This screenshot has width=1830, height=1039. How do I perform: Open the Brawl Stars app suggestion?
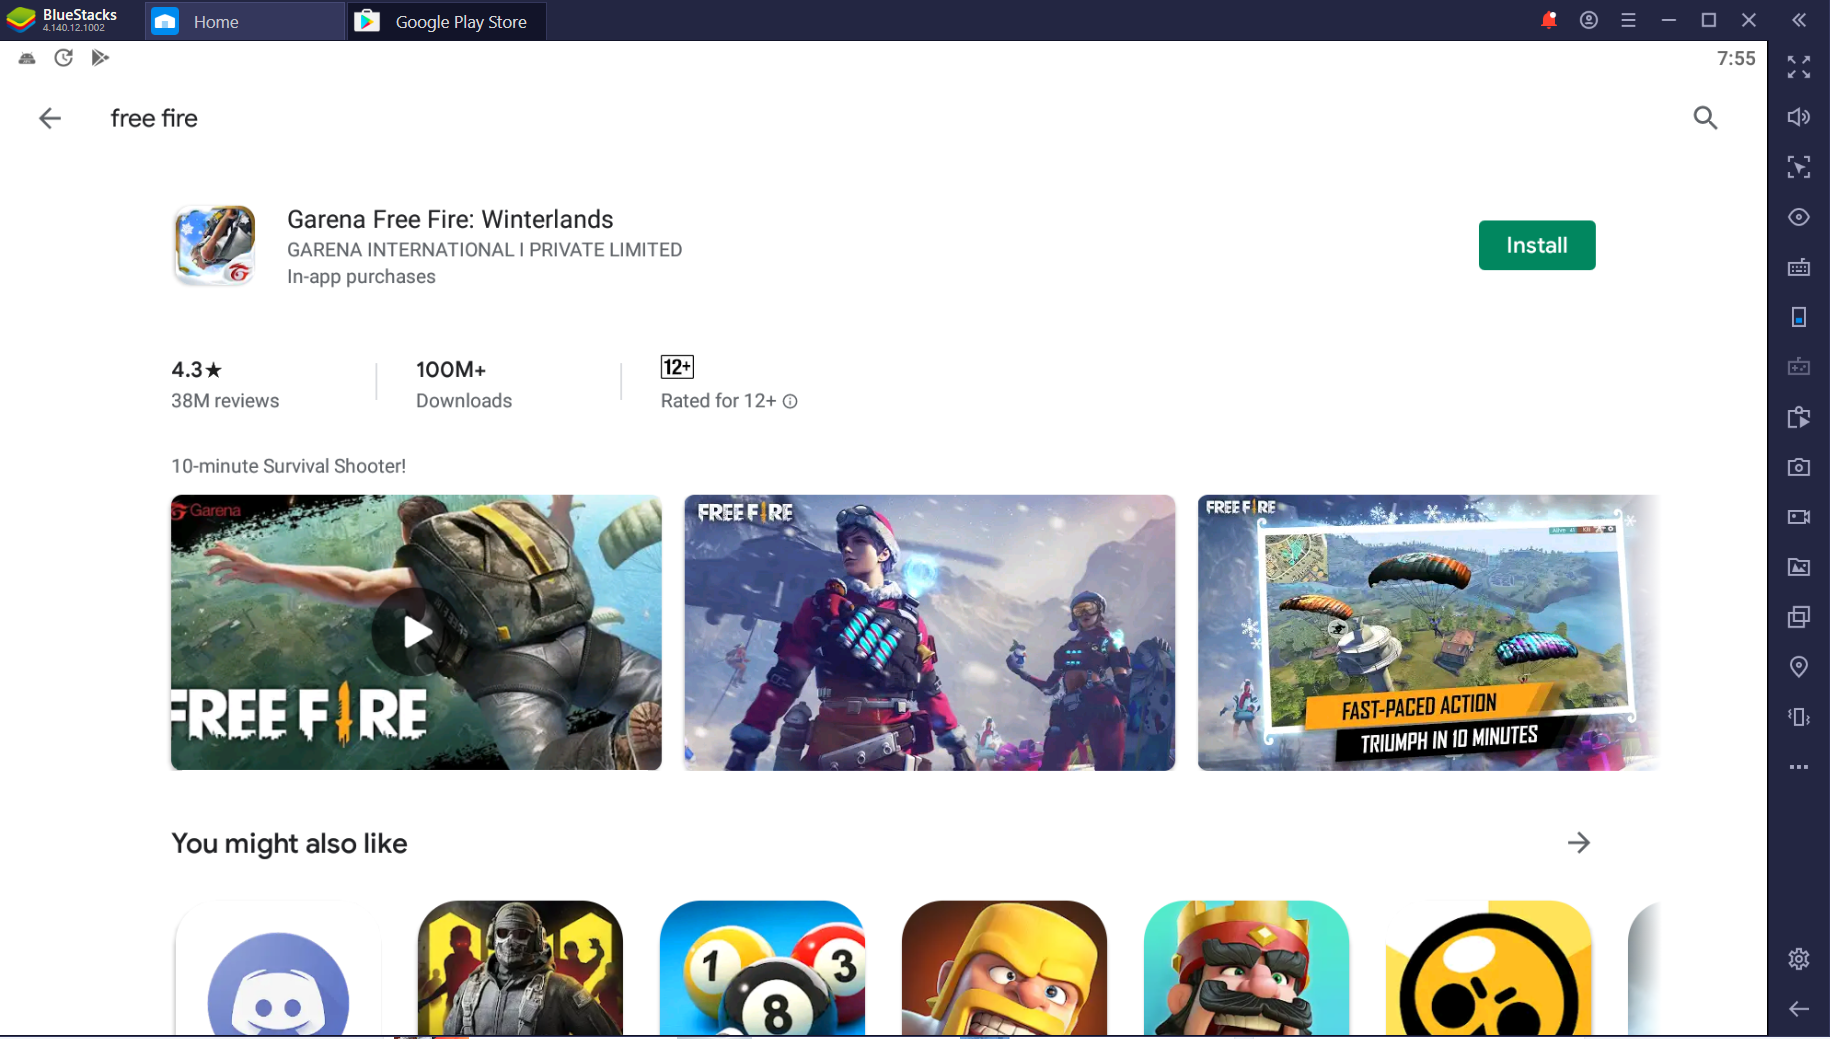(1488, 968)
